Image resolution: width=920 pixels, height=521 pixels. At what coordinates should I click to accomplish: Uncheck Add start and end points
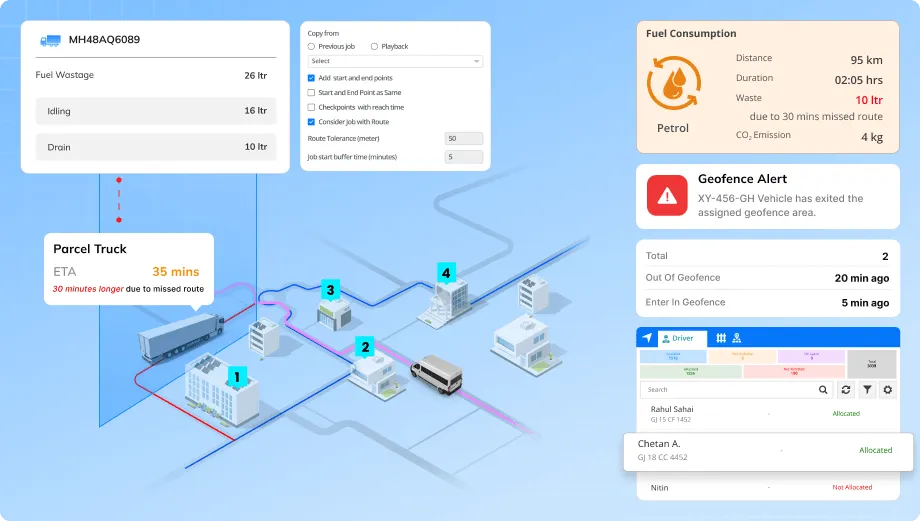[311, 78]
